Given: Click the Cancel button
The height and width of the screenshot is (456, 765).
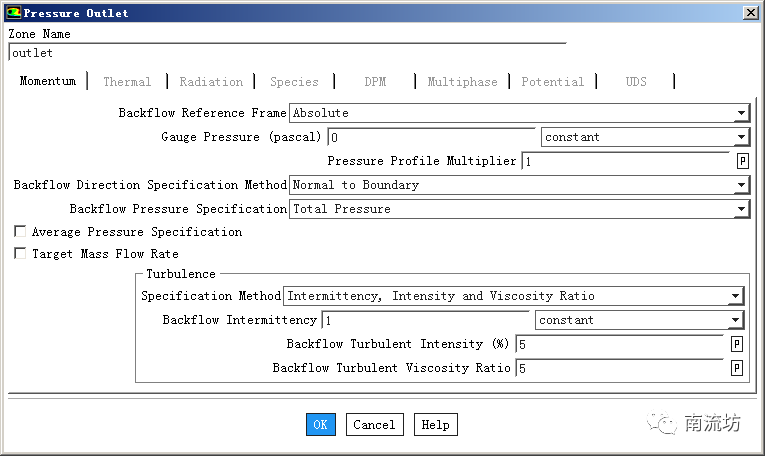Looking at the screenshot, I should click(374, 425).
